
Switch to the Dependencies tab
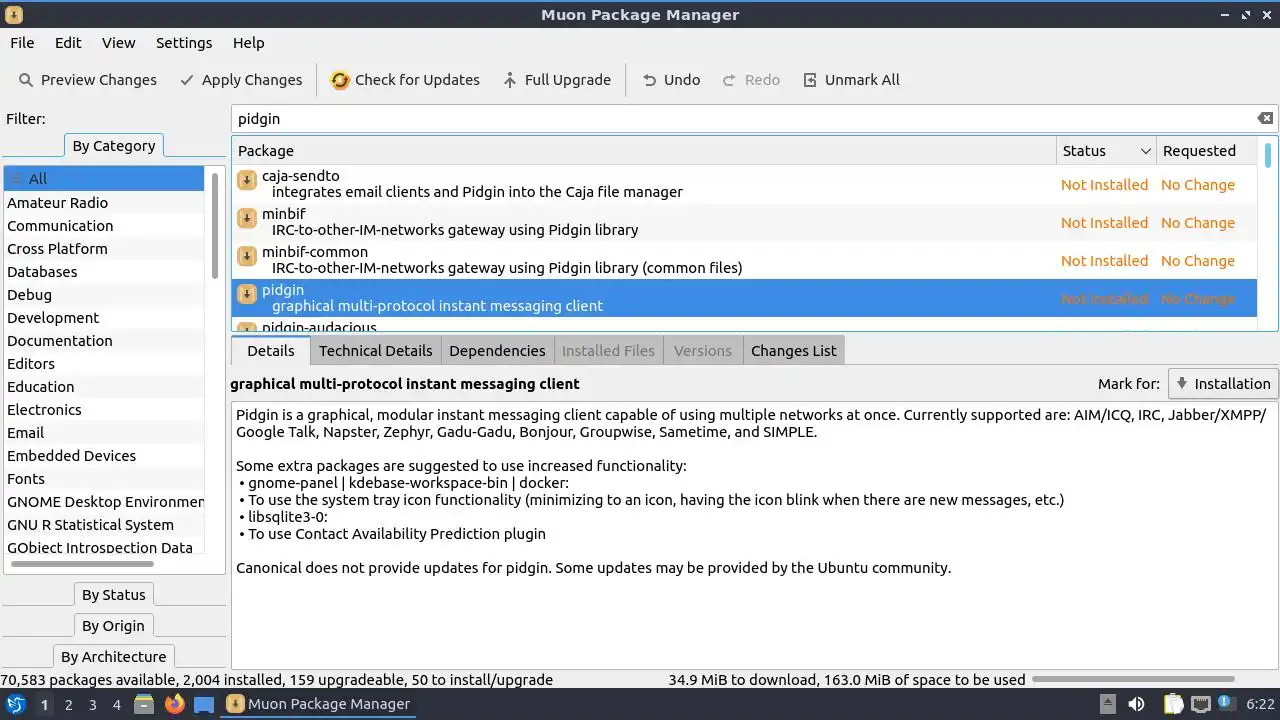pos(497,350)
